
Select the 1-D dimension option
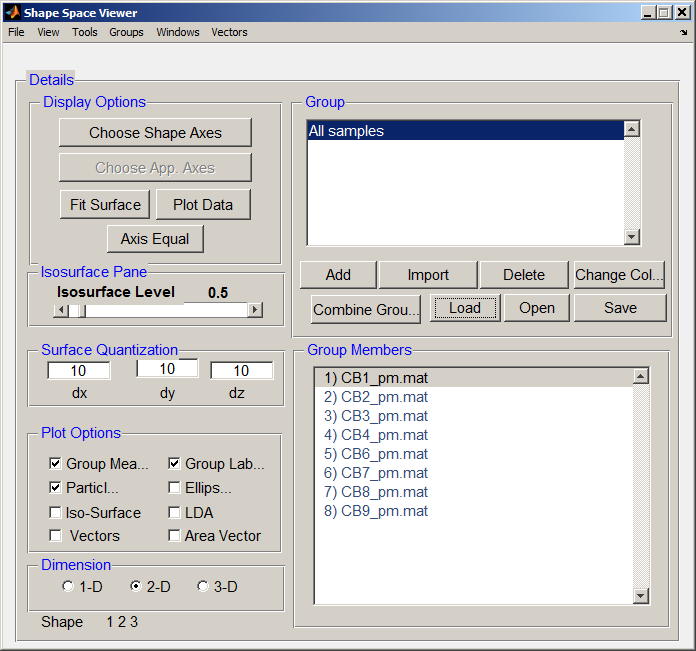tap(68, 587)
